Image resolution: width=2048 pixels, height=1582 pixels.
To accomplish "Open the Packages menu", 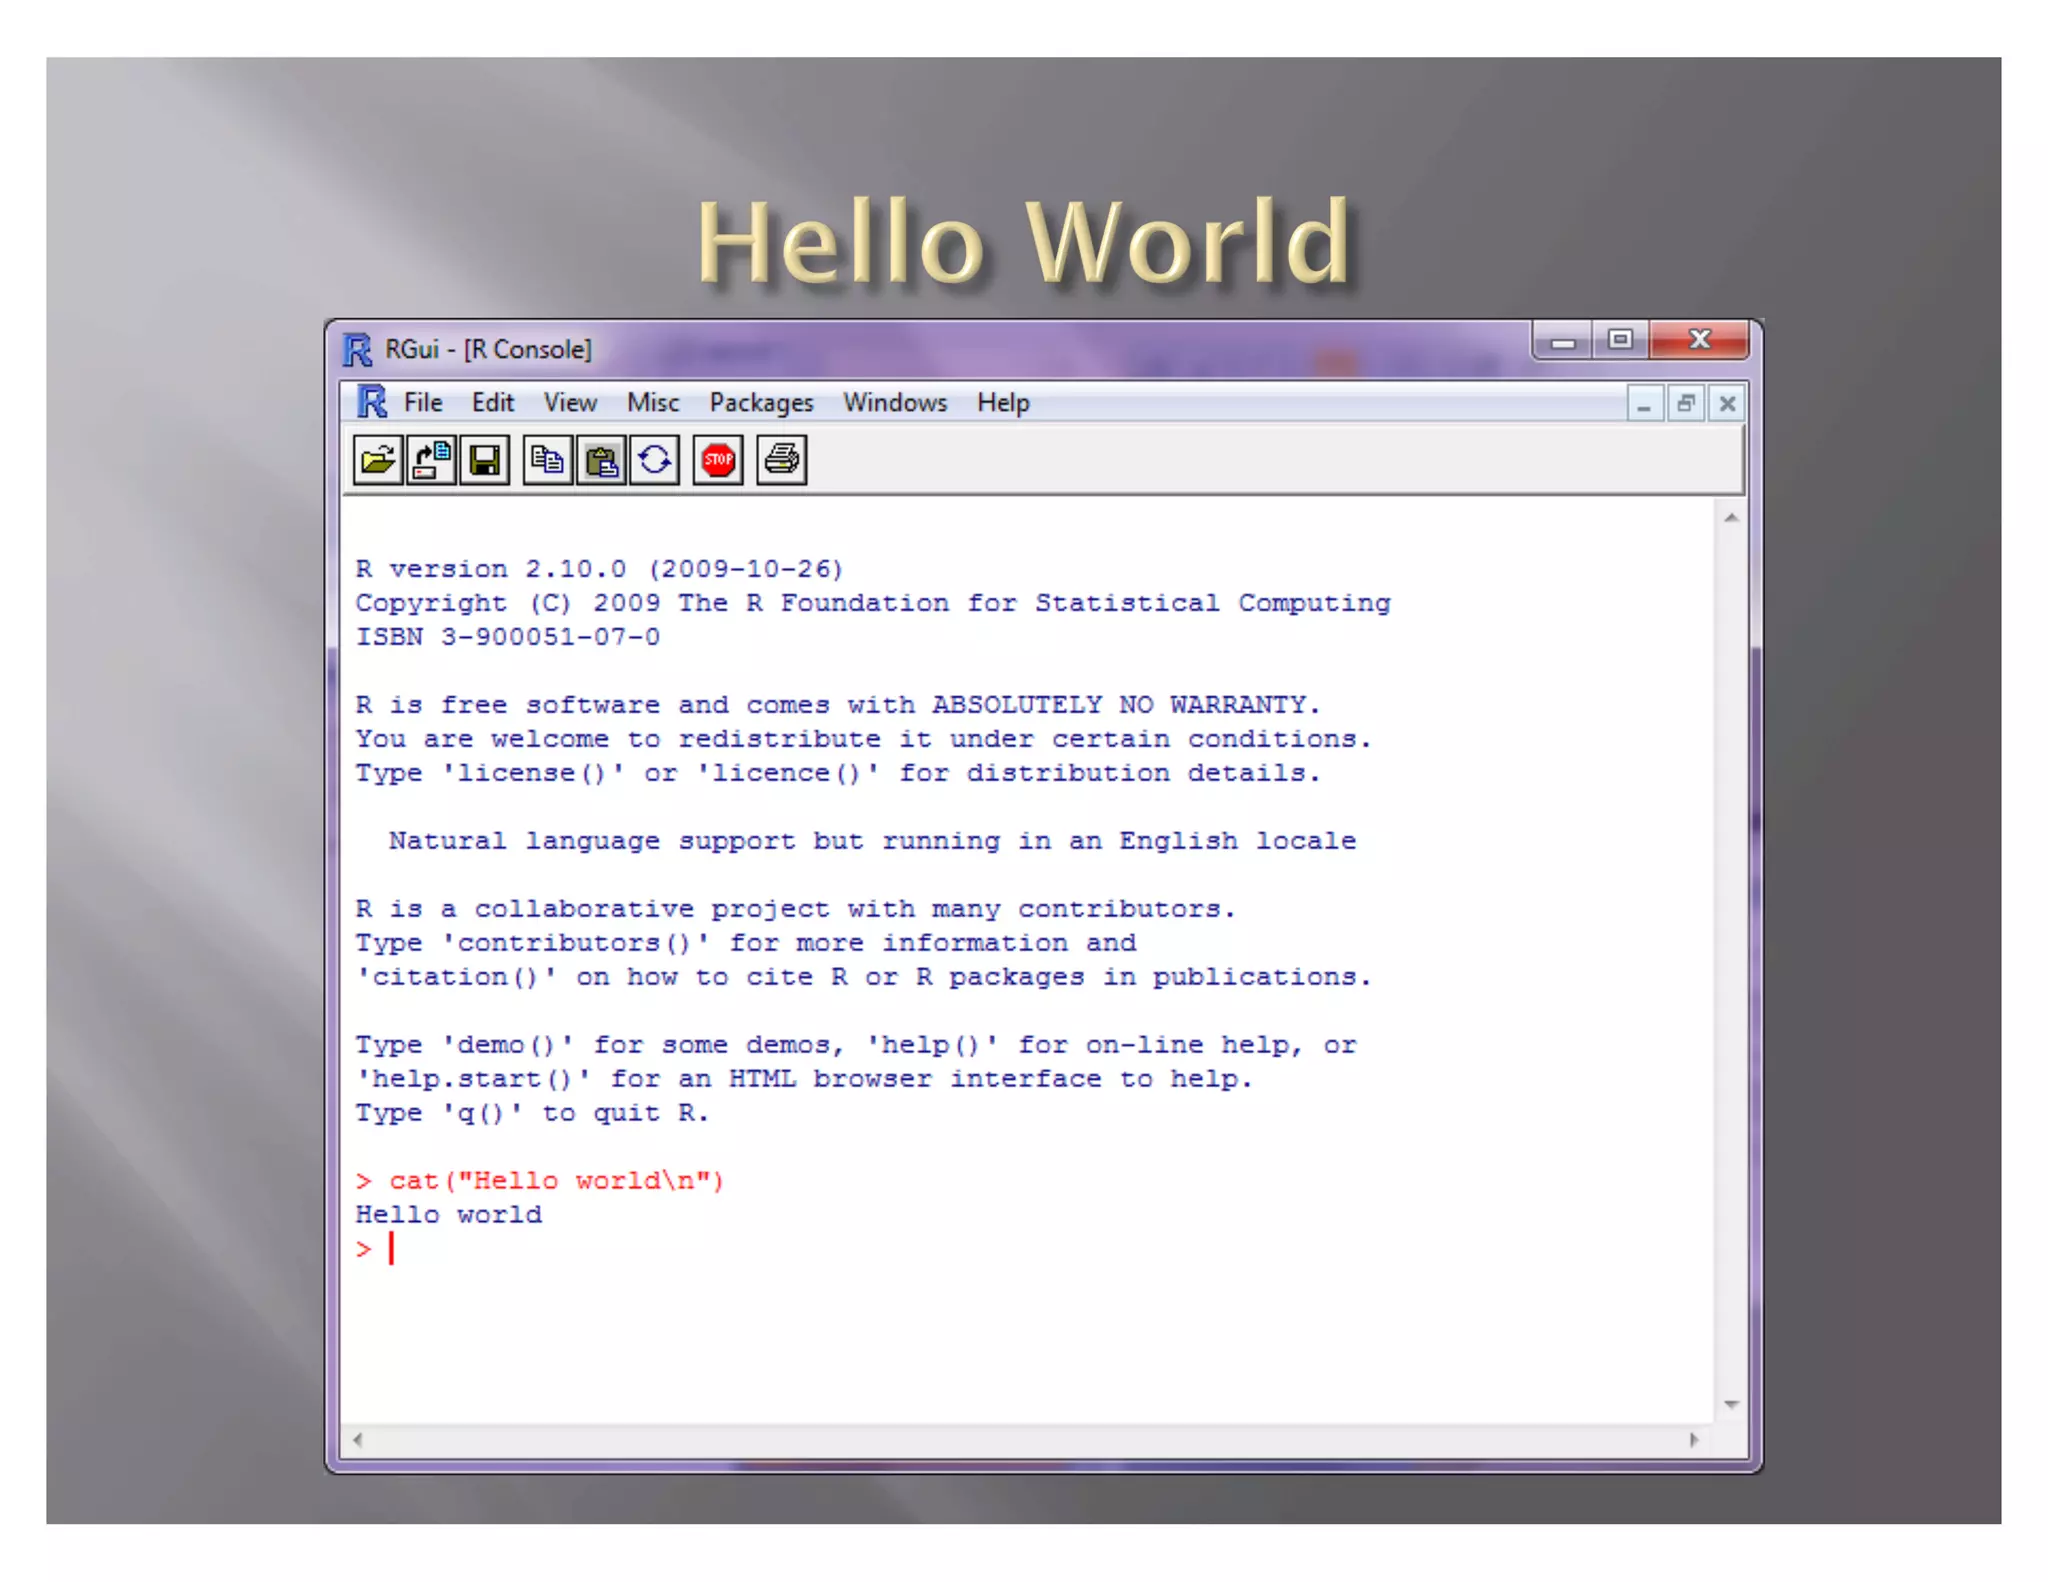I will (x=761, y=402).
